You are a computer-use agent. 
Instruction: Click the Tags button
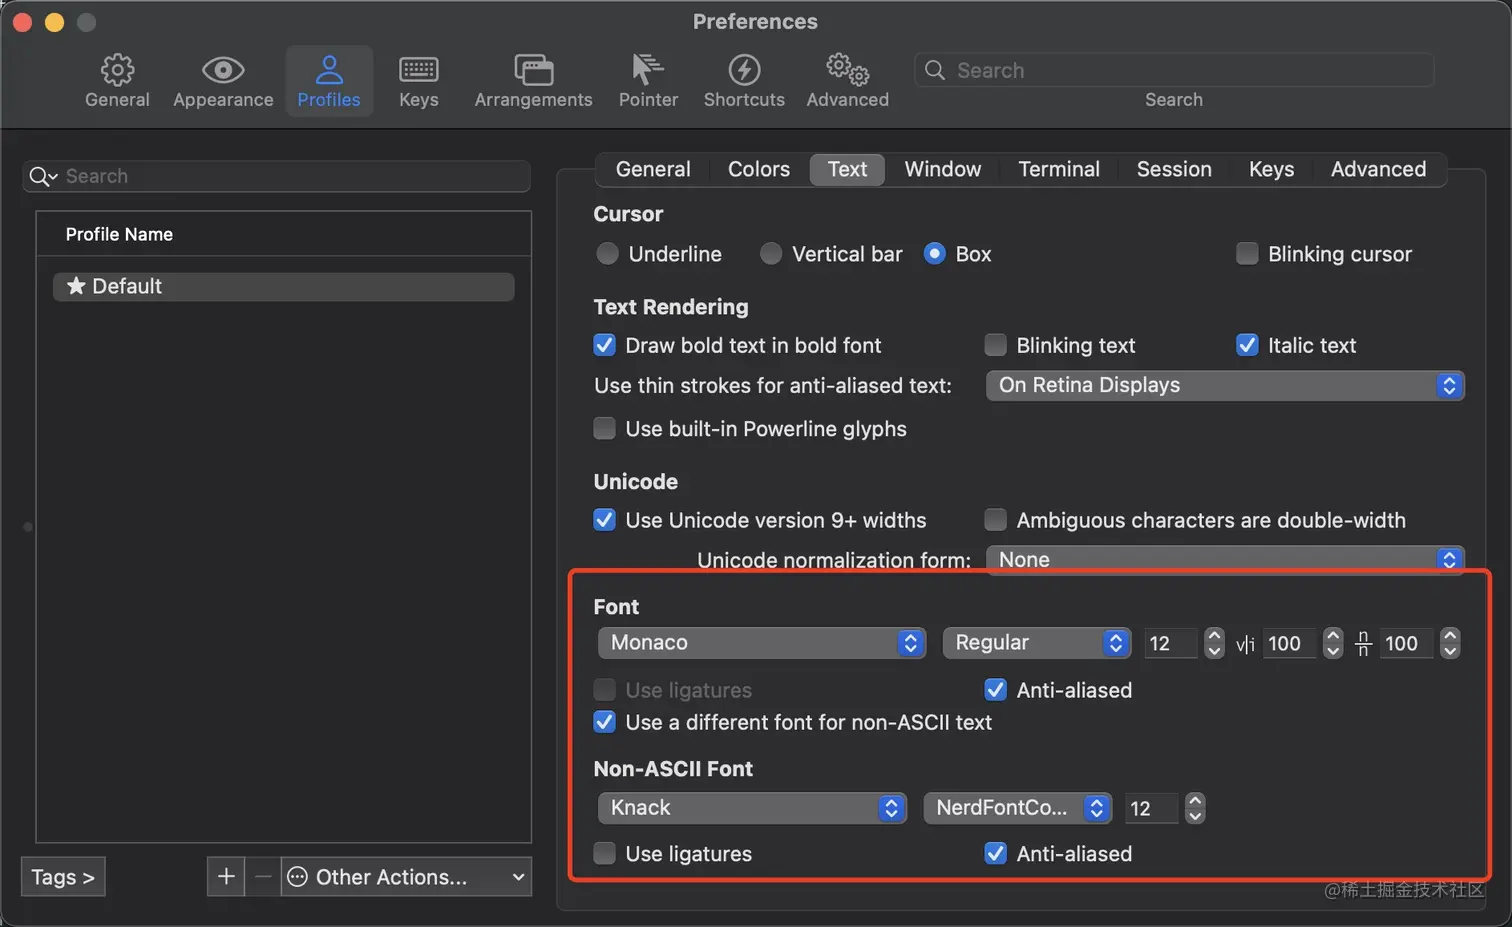62,877
